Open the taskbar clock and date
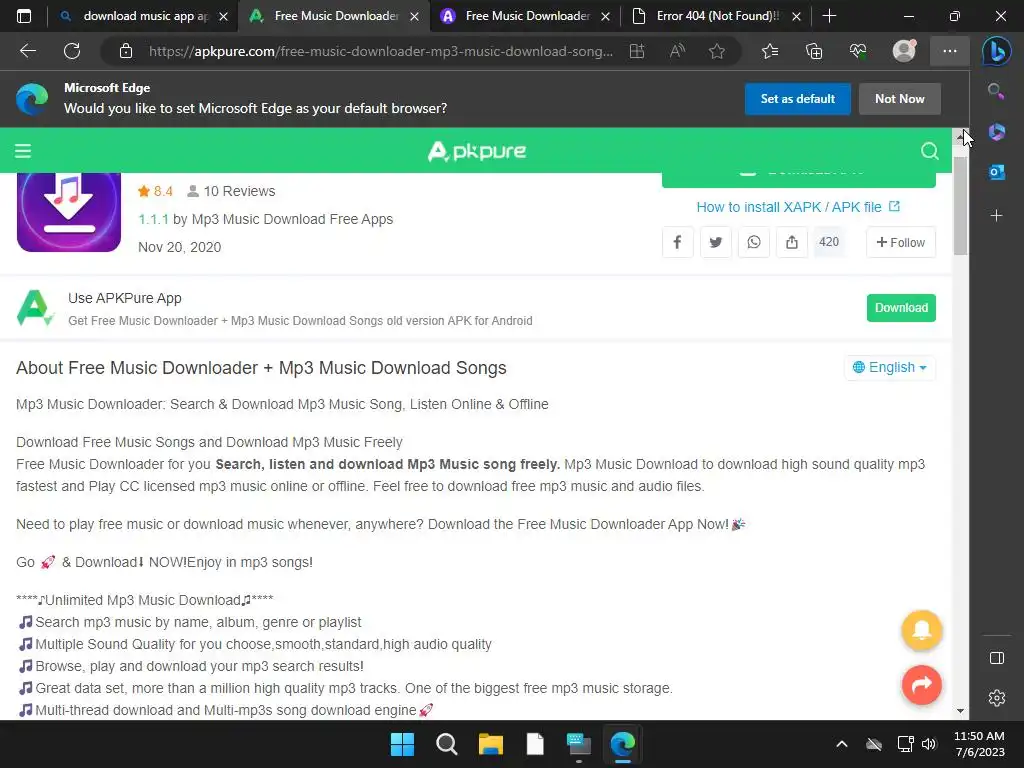Viewport: 1024px width, 768px height. (x=979, y=744)
